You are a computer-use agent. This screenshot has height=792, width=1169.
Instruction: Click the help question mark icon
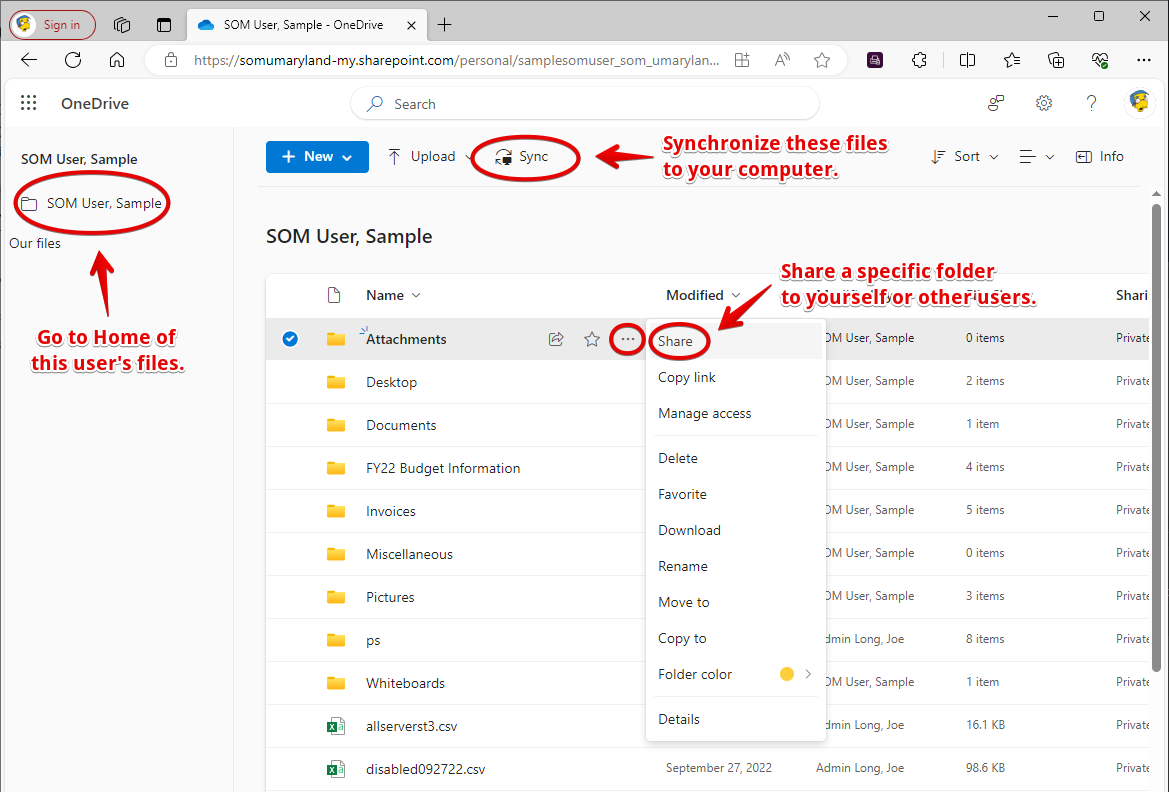coord(1092,103)
